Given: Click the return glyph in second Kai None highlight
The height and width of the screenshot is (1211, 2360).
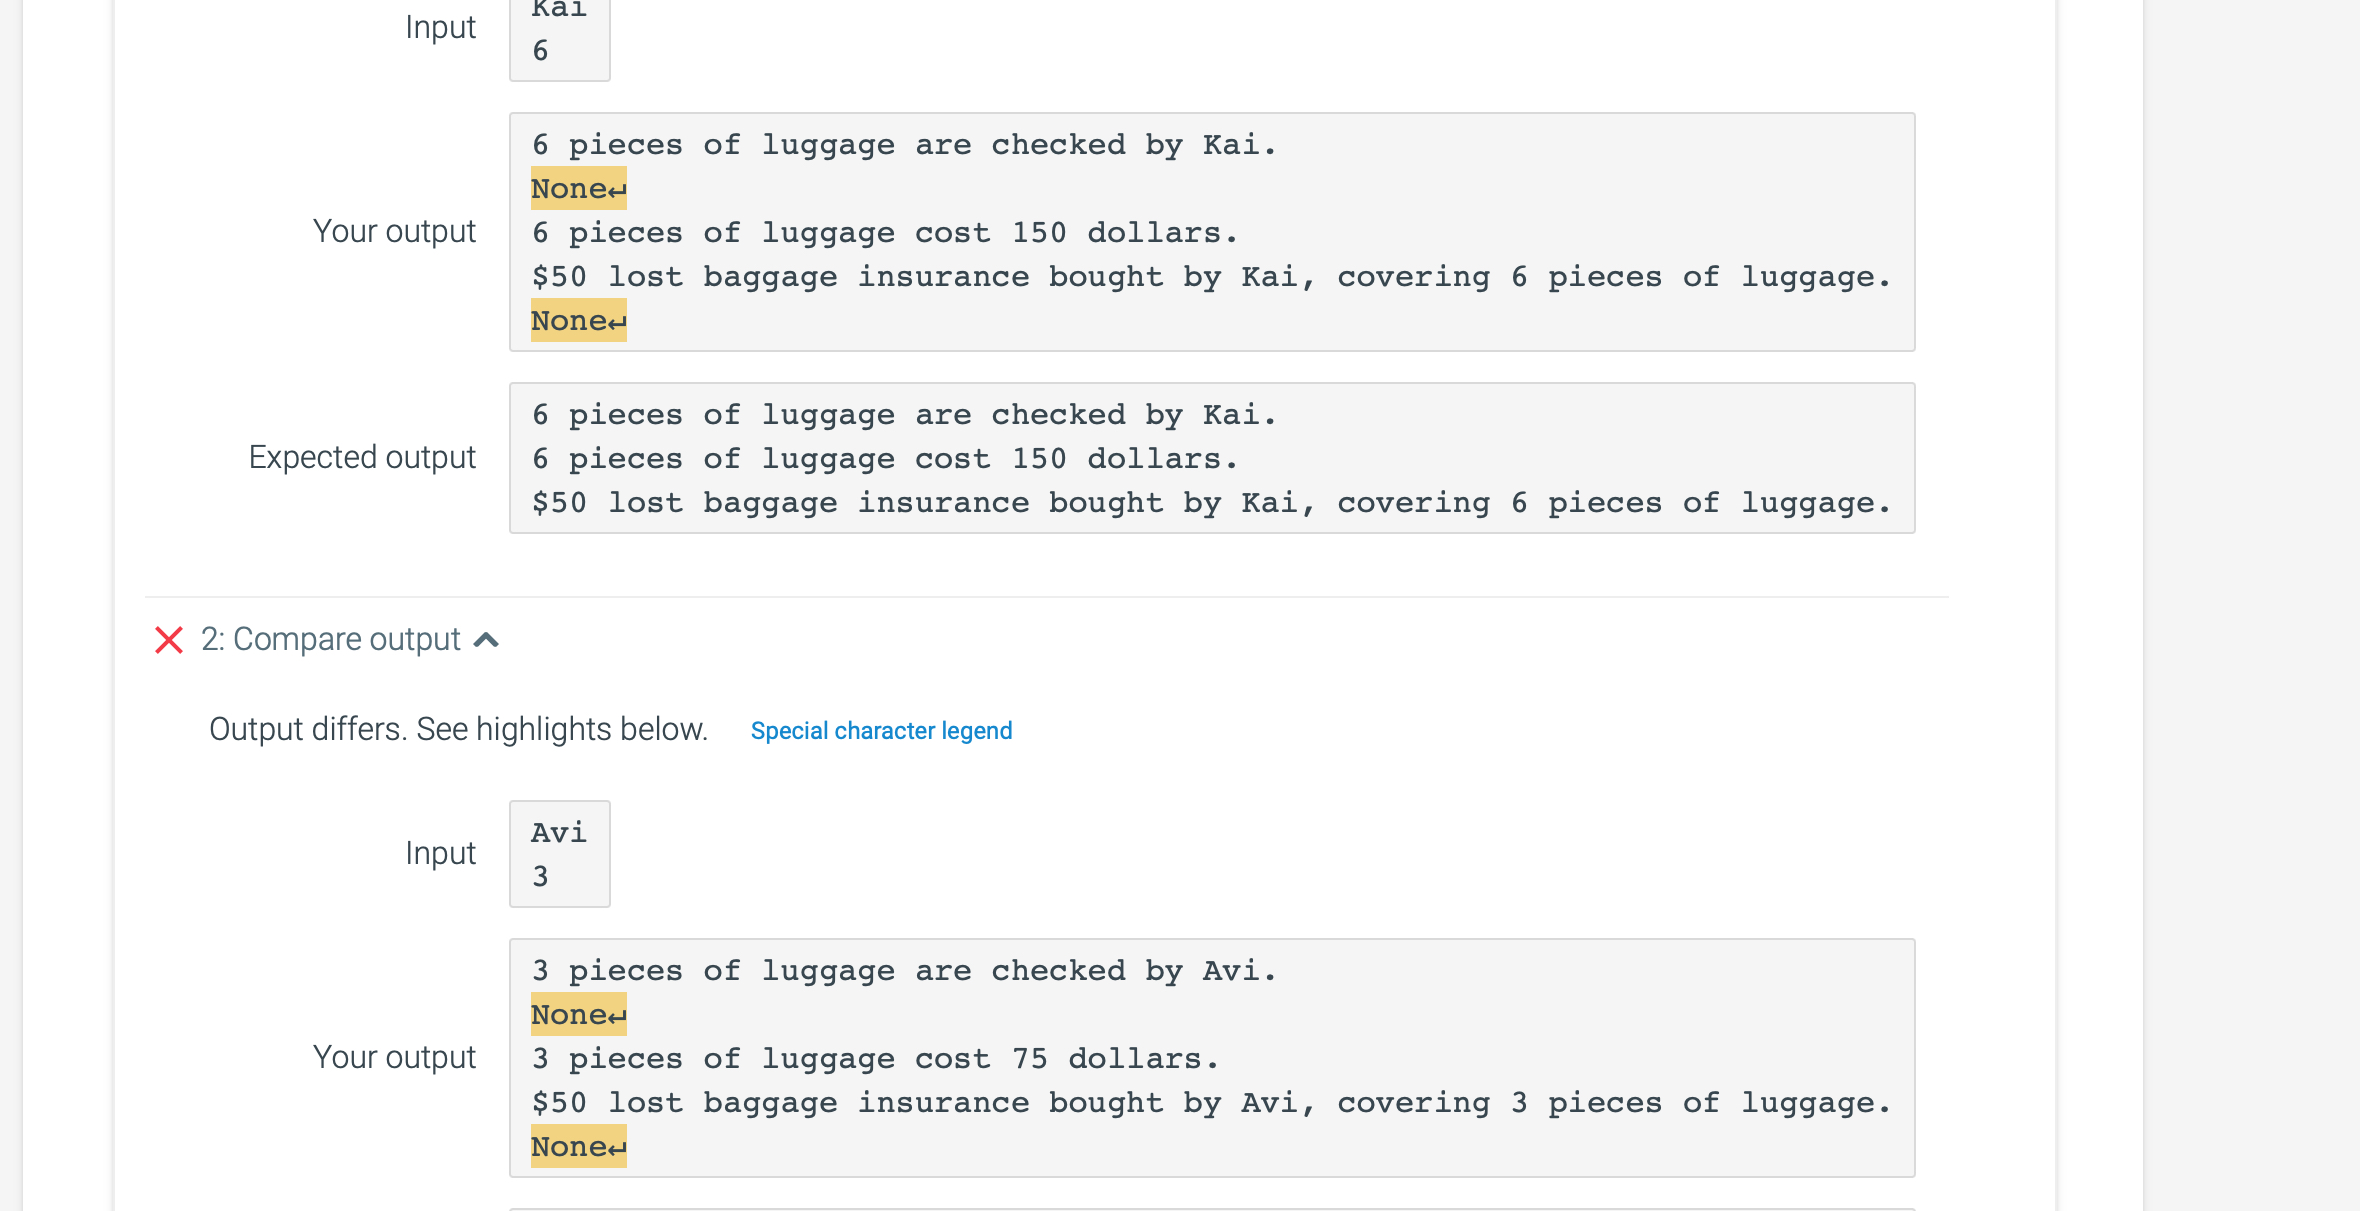Looking at the screenshot, I should tap(616, 321).
